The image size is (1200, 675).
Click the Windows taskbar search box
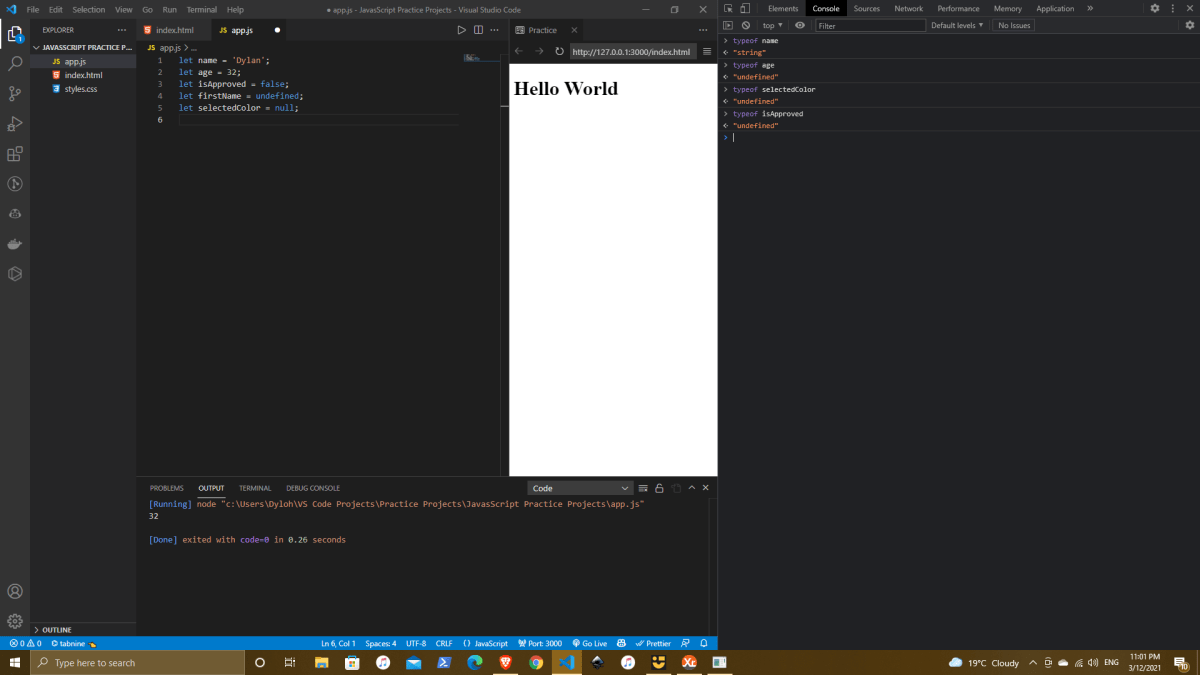point(137,662)
